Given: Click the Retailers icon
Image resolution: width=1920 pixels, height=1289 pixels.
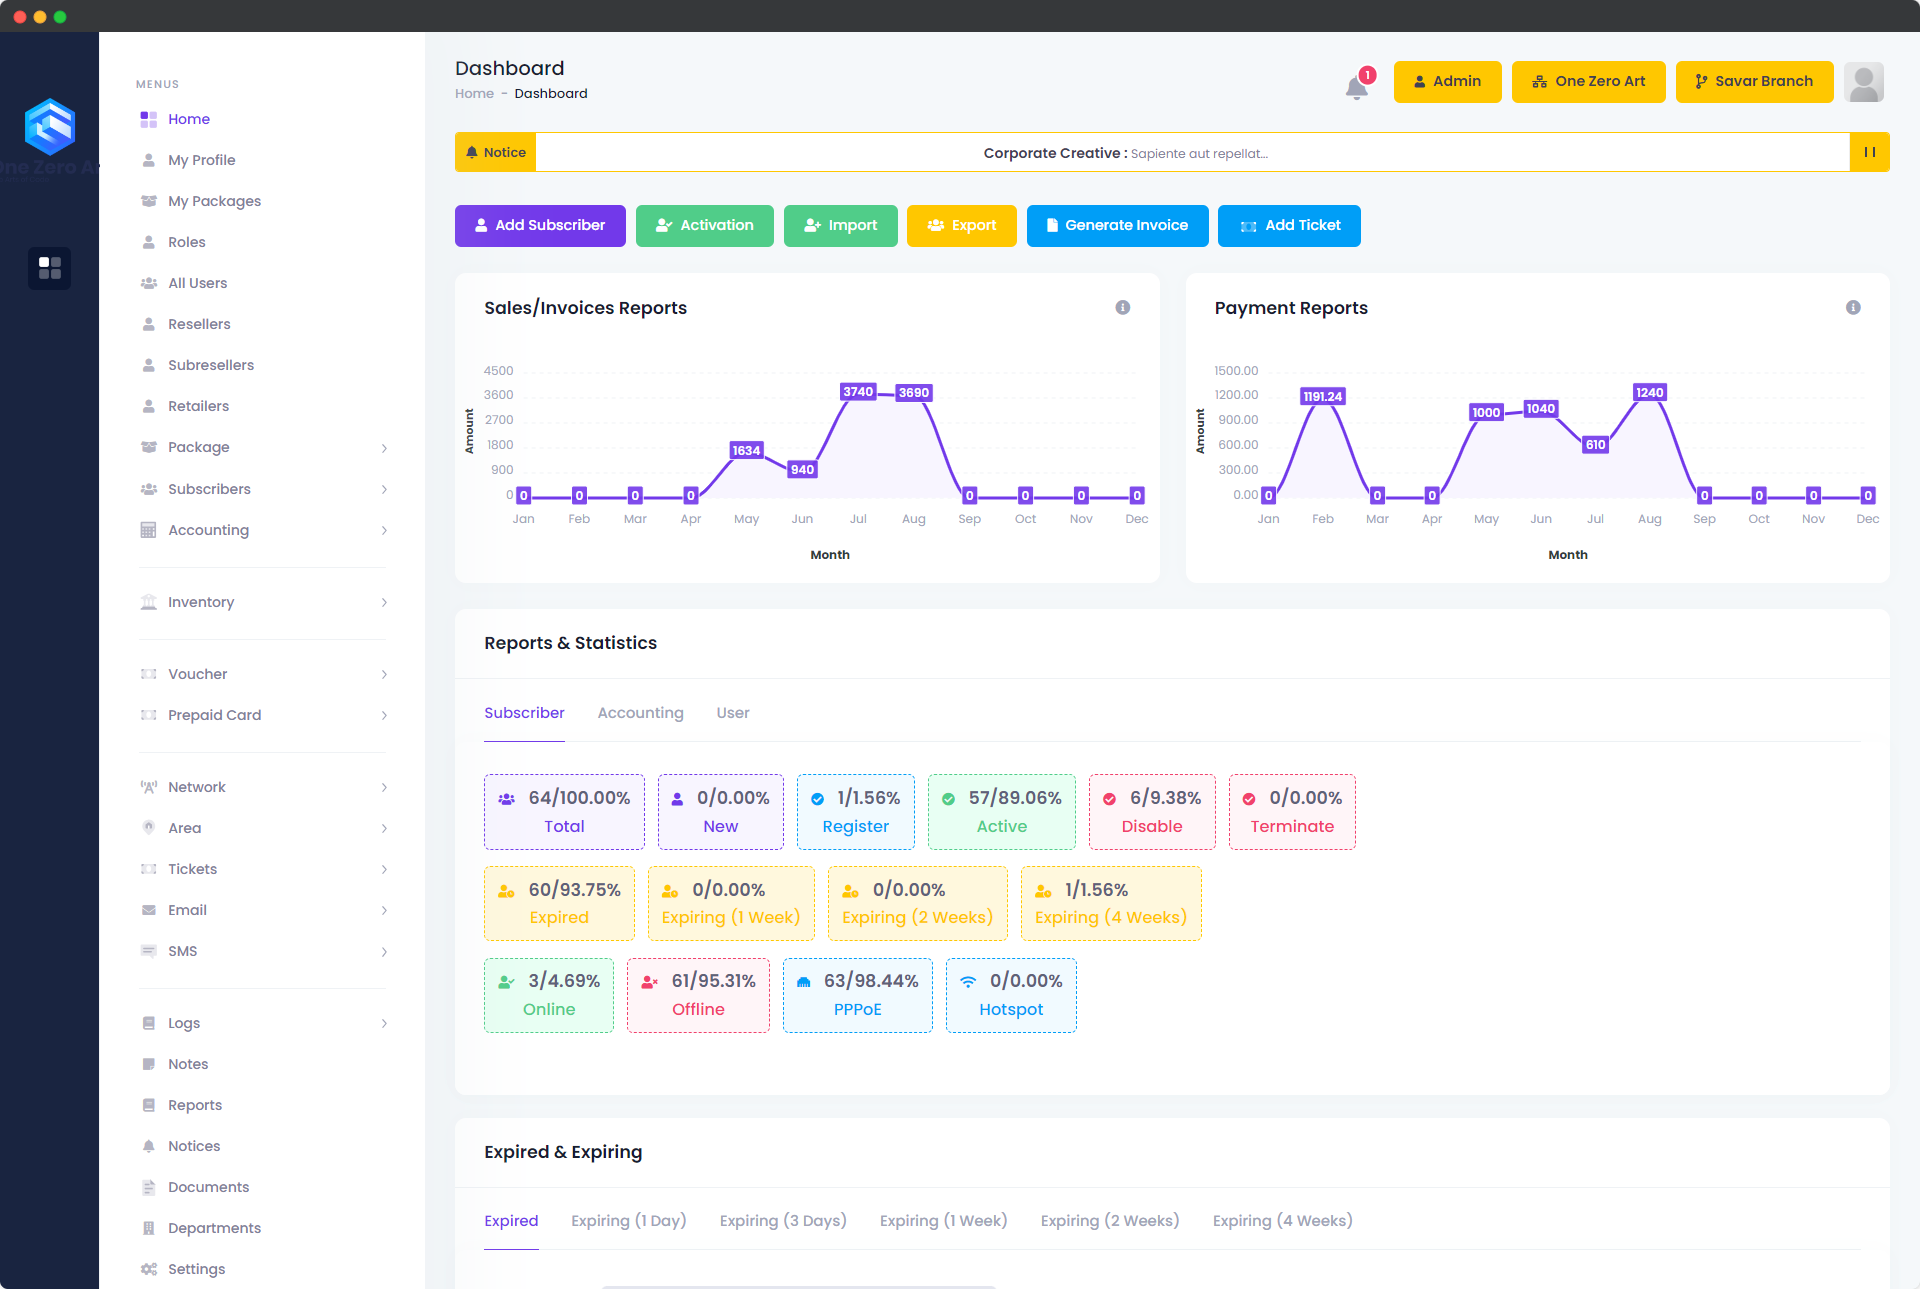Looking at the screenshot, I should point(149,406).
